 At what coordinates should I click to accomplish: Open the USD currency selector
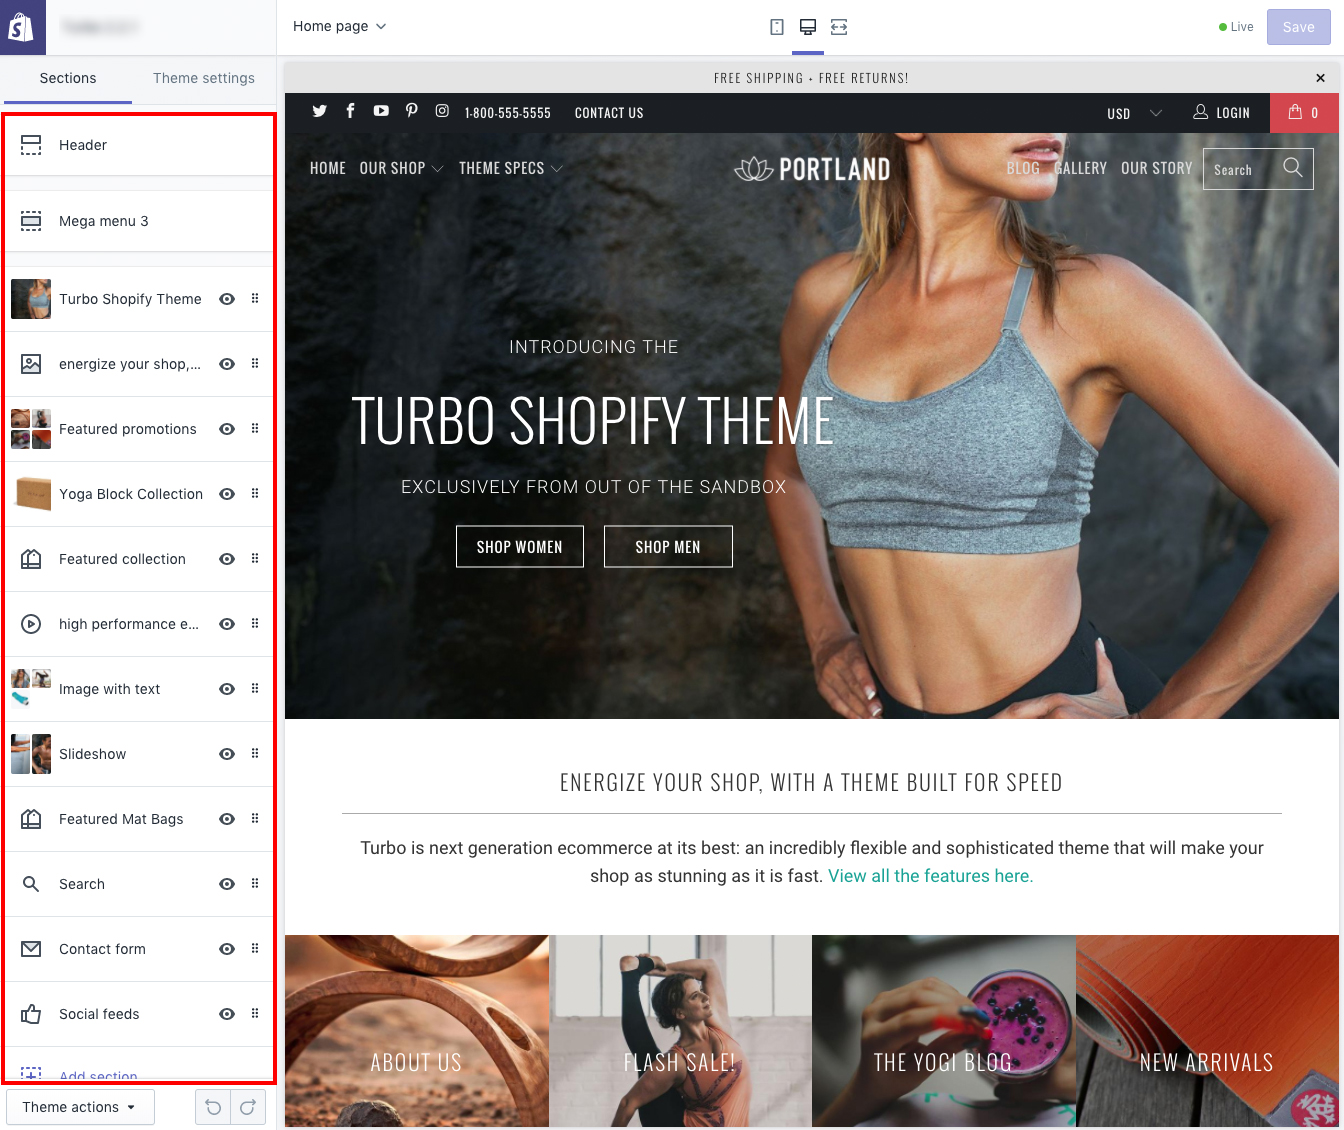click(x=1134, y=113)
